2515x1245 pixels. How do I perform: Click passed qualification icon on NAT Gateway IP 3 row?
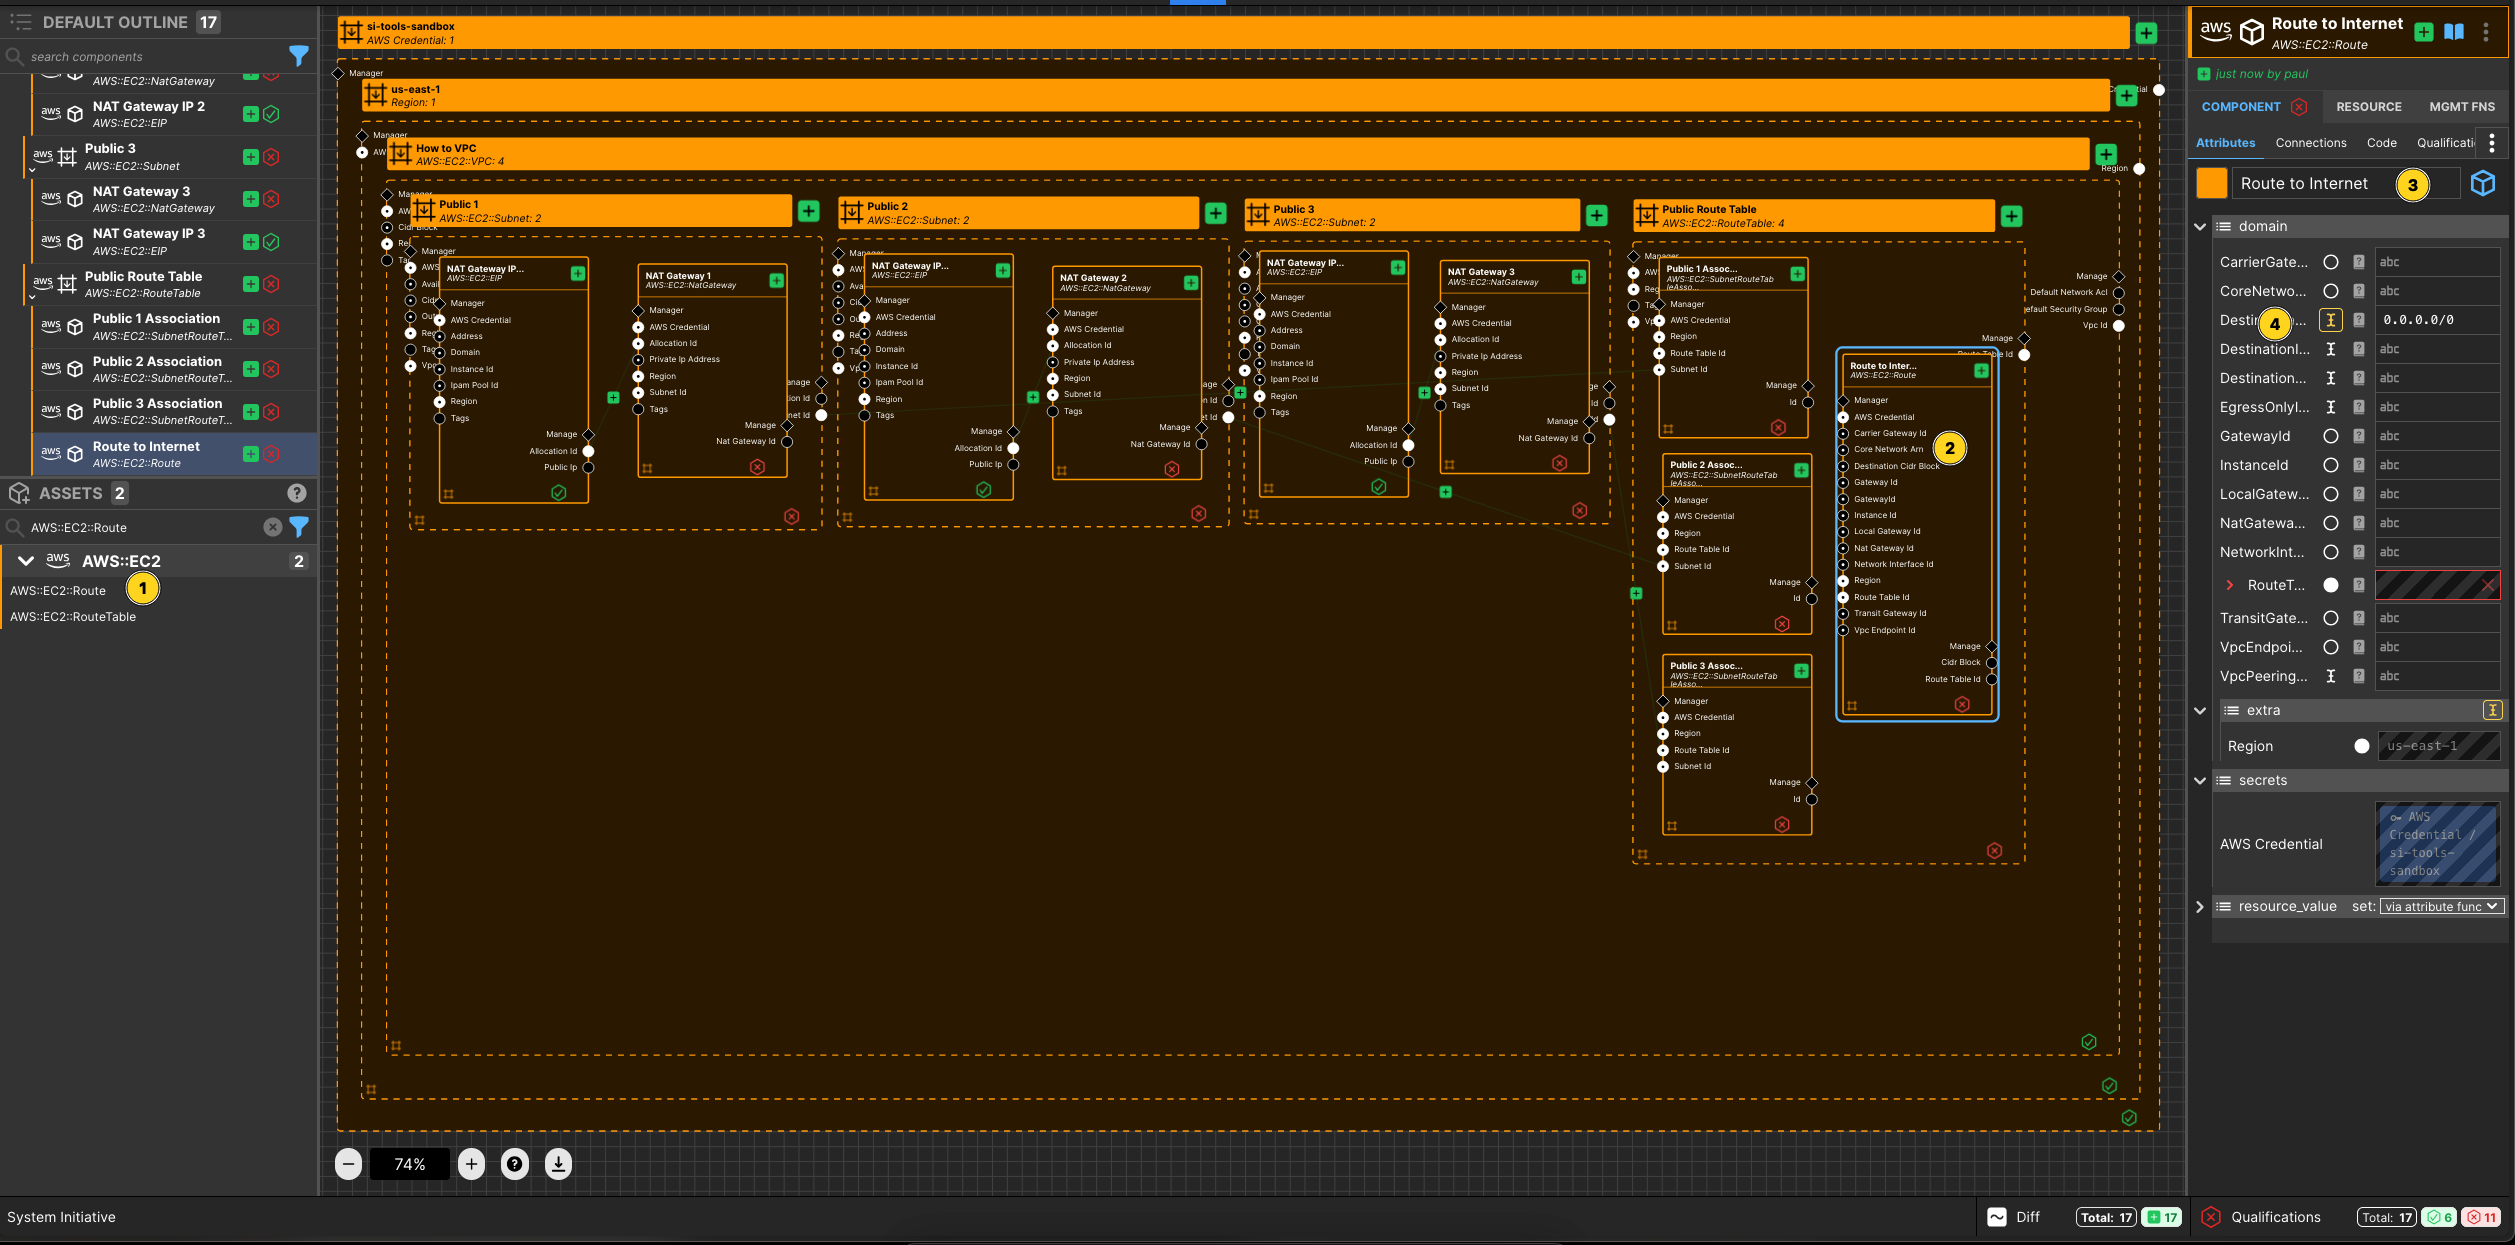(x=271, y=242)
